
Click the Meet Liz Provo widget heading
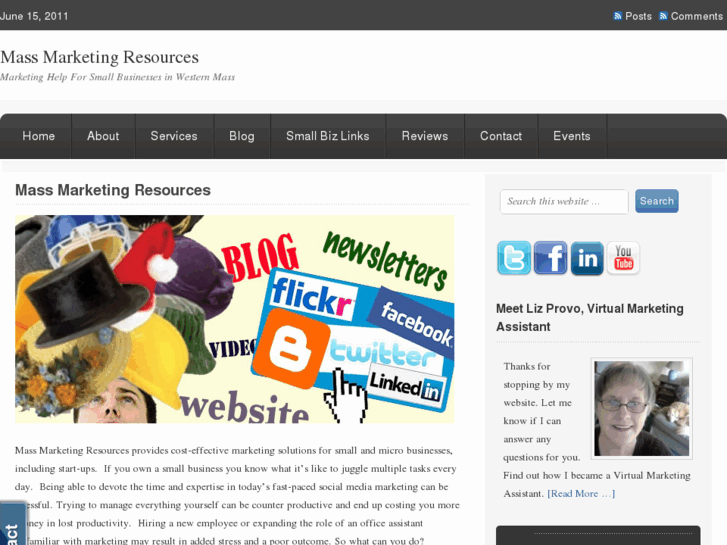point(590,318)
